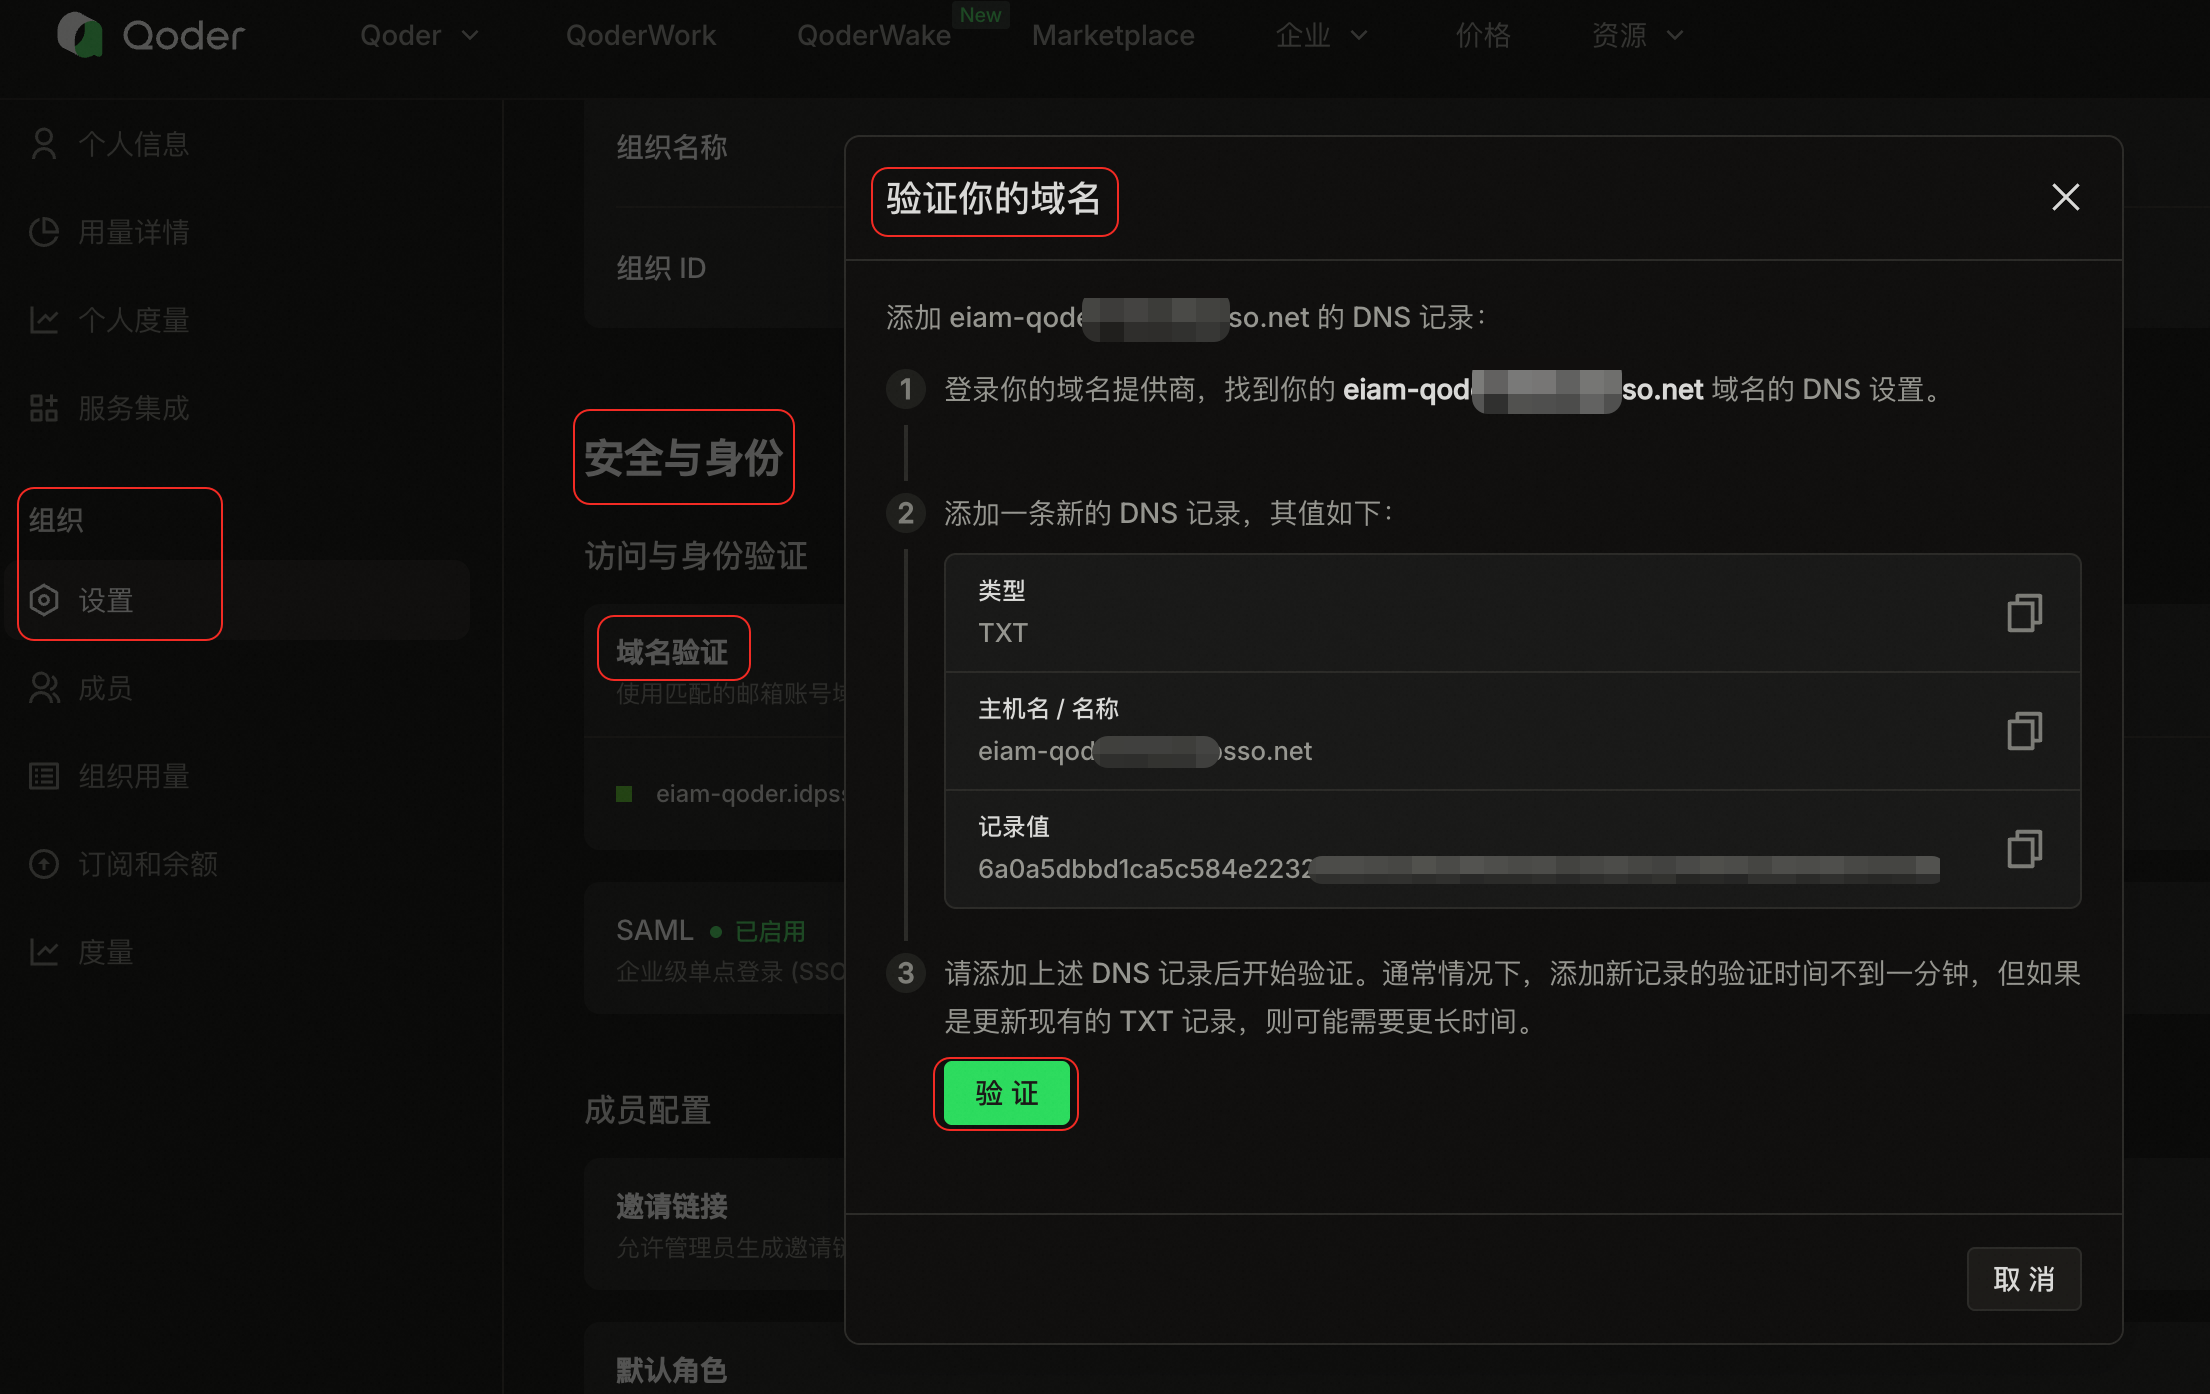Click the 默认角色 setting title
This screenshot has width=2210, height=1394.
click(x=672, y=1370)
